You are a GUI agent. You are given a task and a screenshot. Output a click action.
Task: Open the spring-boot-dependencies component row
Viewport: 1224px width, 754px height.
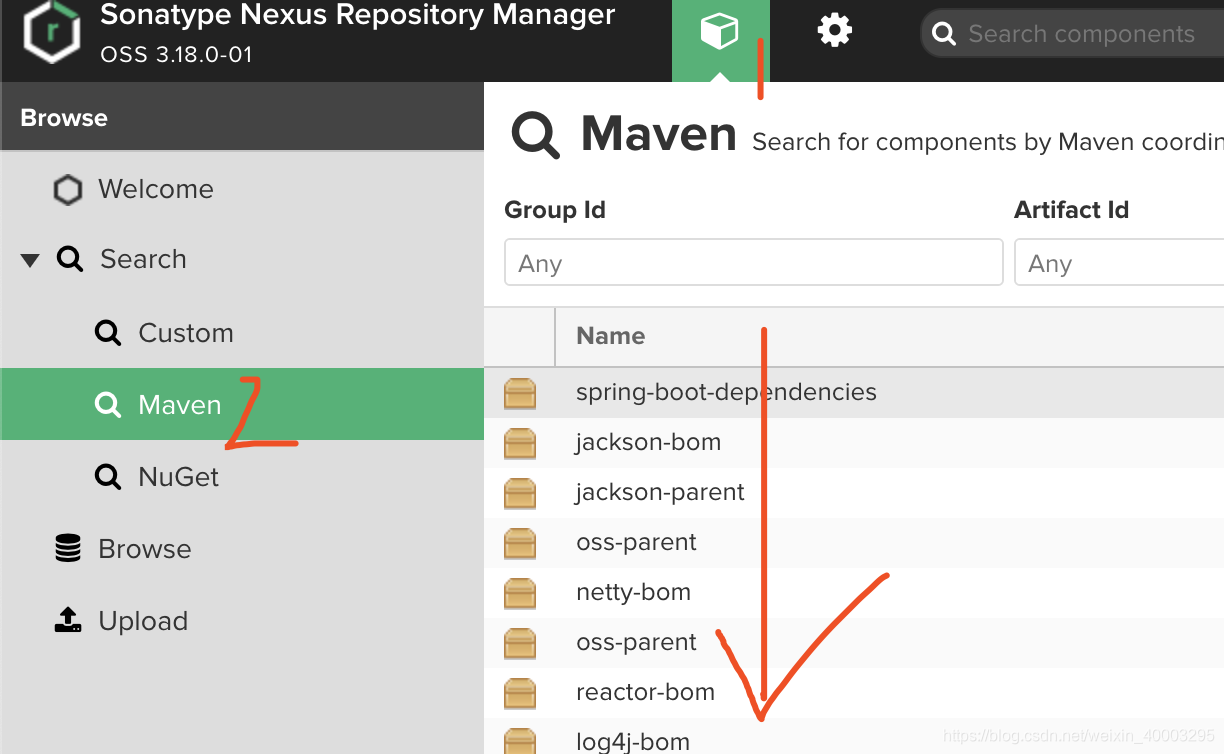[854, 392]
